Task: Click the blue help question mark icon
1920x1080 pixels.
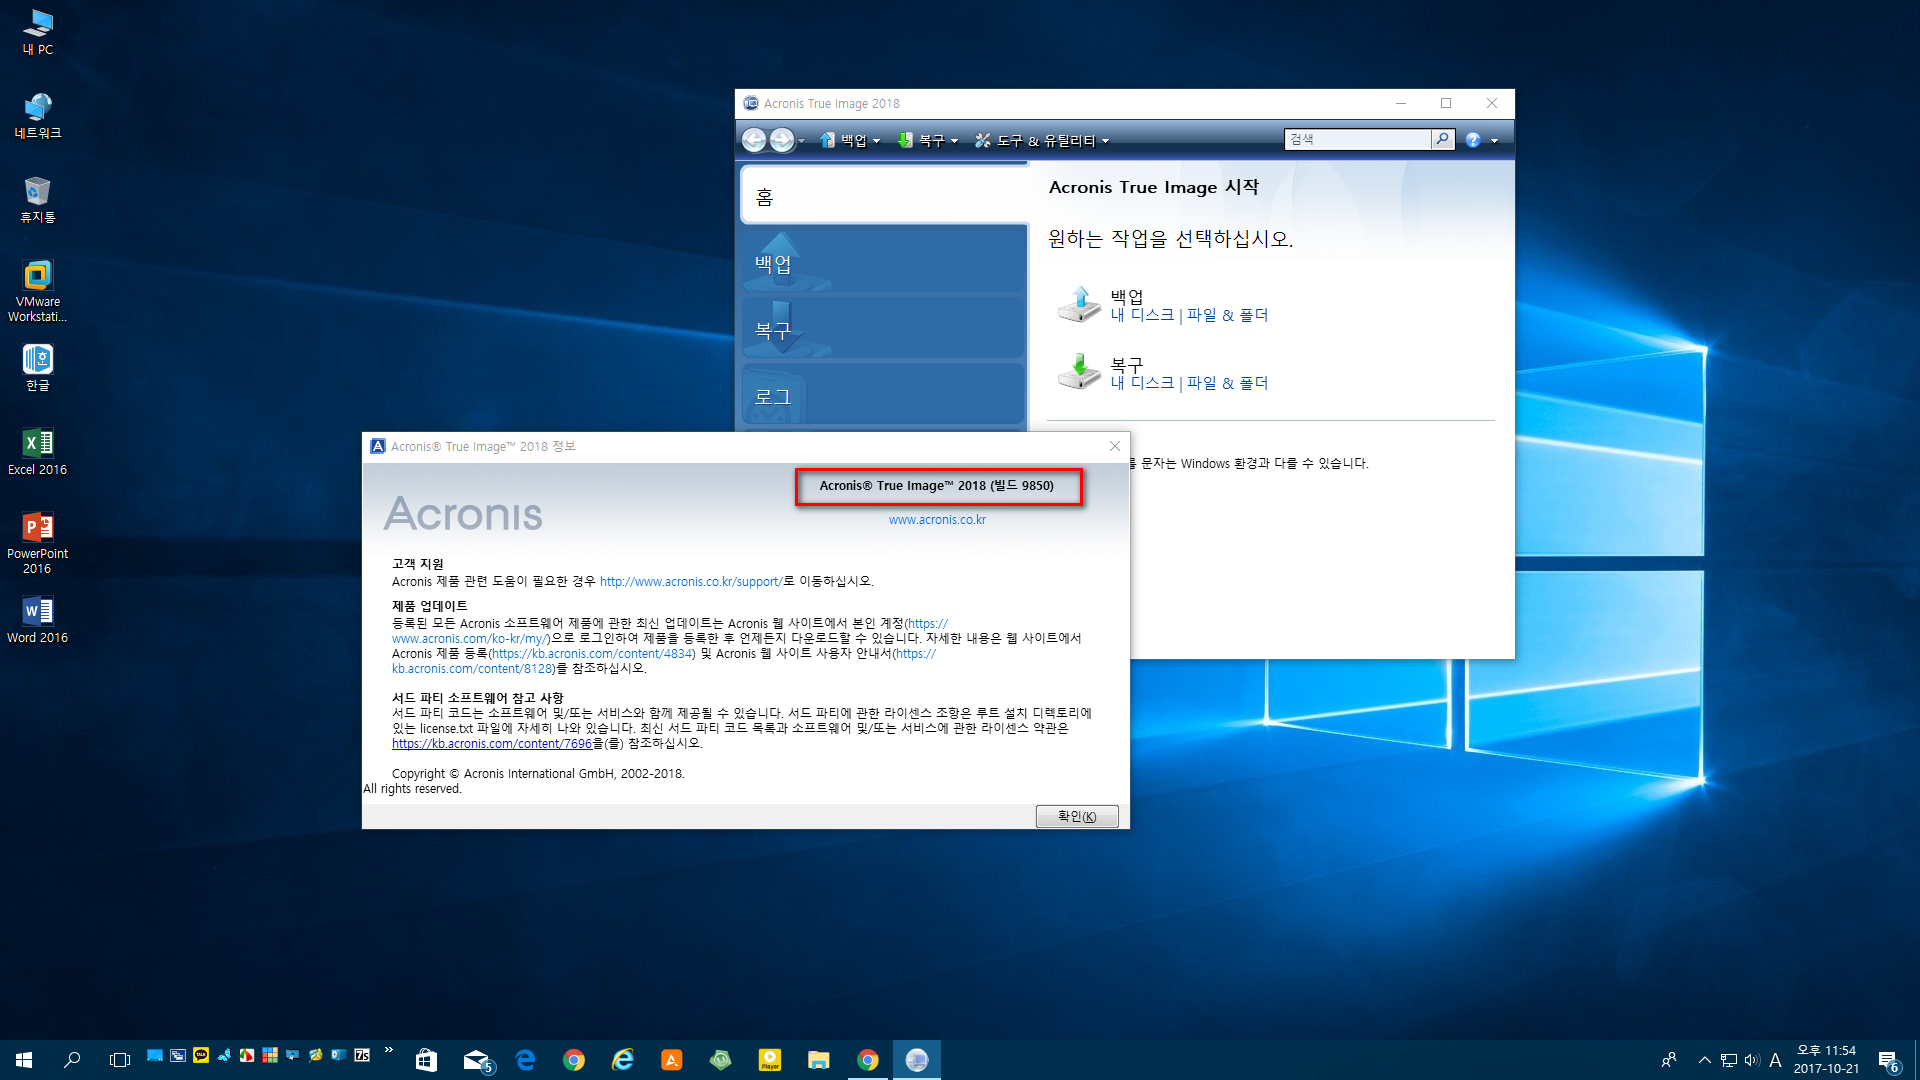Action: (x=1473, y=140)
